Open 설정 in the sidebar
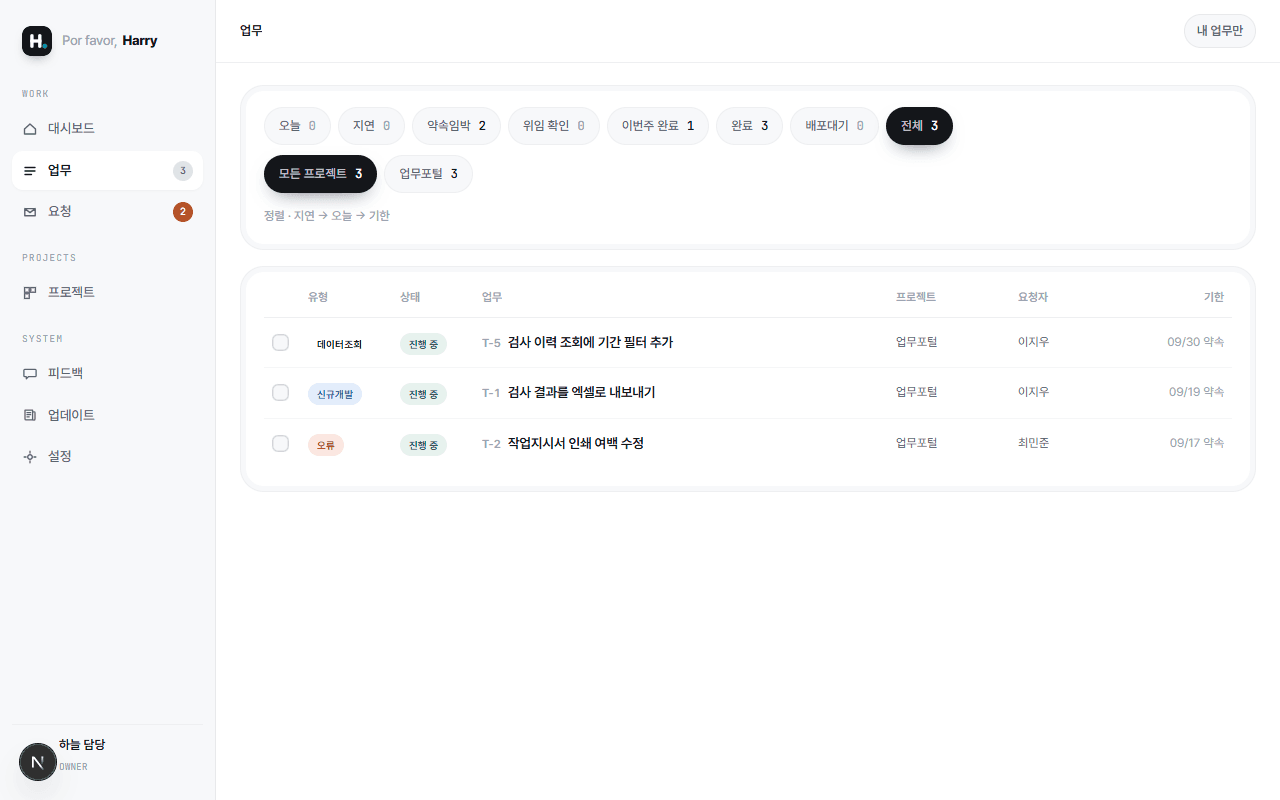 tap(107, 456)
